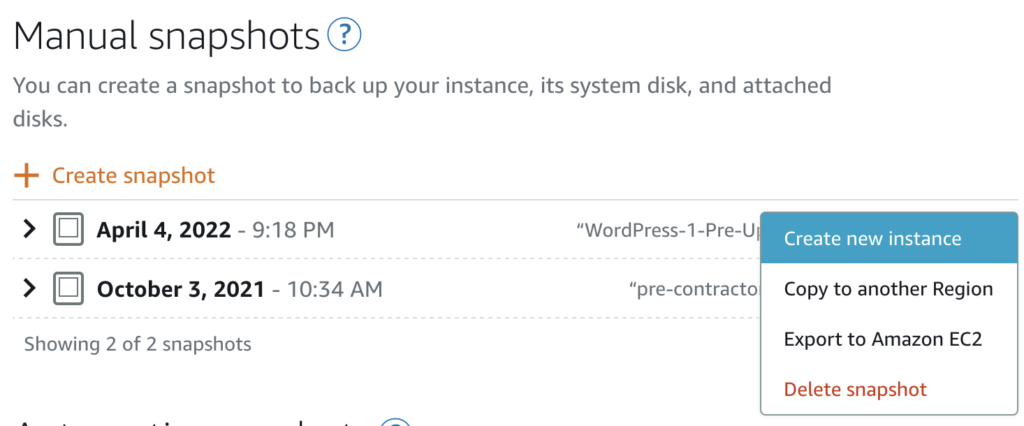Click the Create snapshot link
The width and height of the screenshot is (1024, 426).
(x=133, y=176)
